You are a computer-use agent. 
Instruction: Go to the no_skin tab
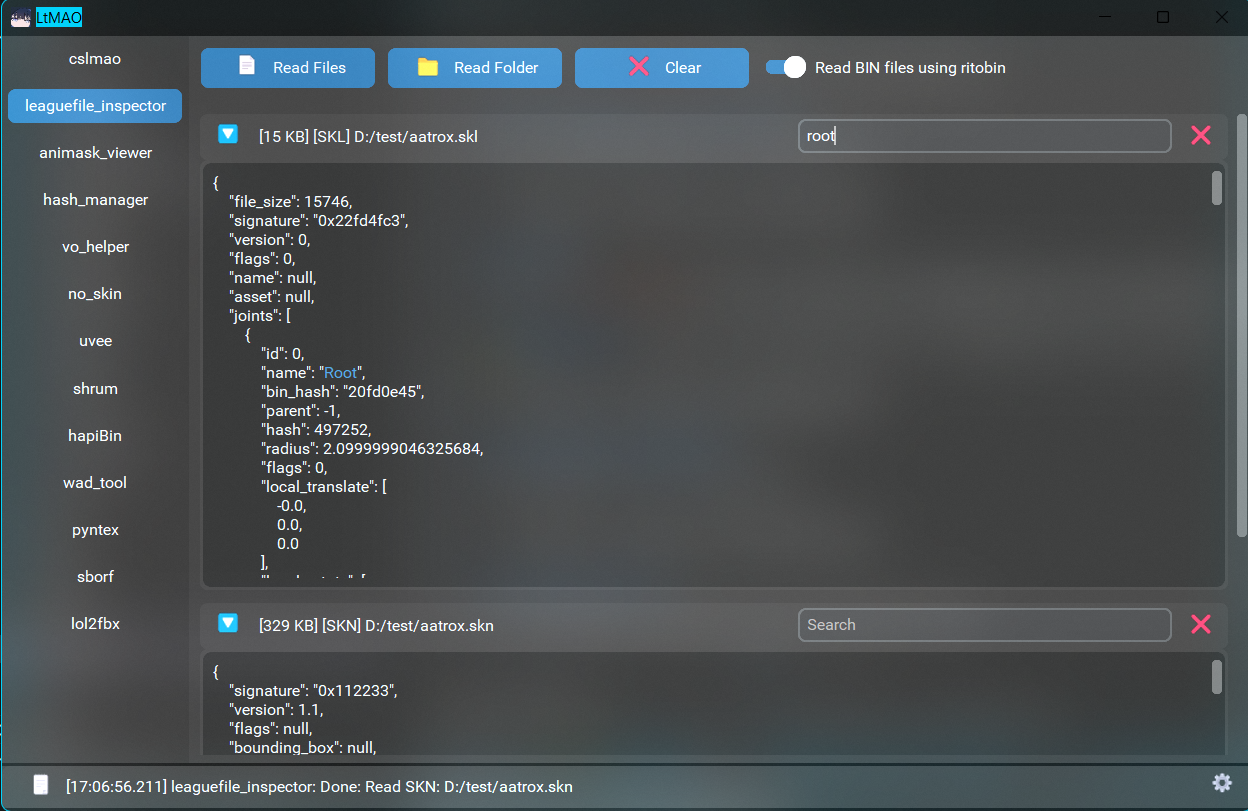point(95,293)
